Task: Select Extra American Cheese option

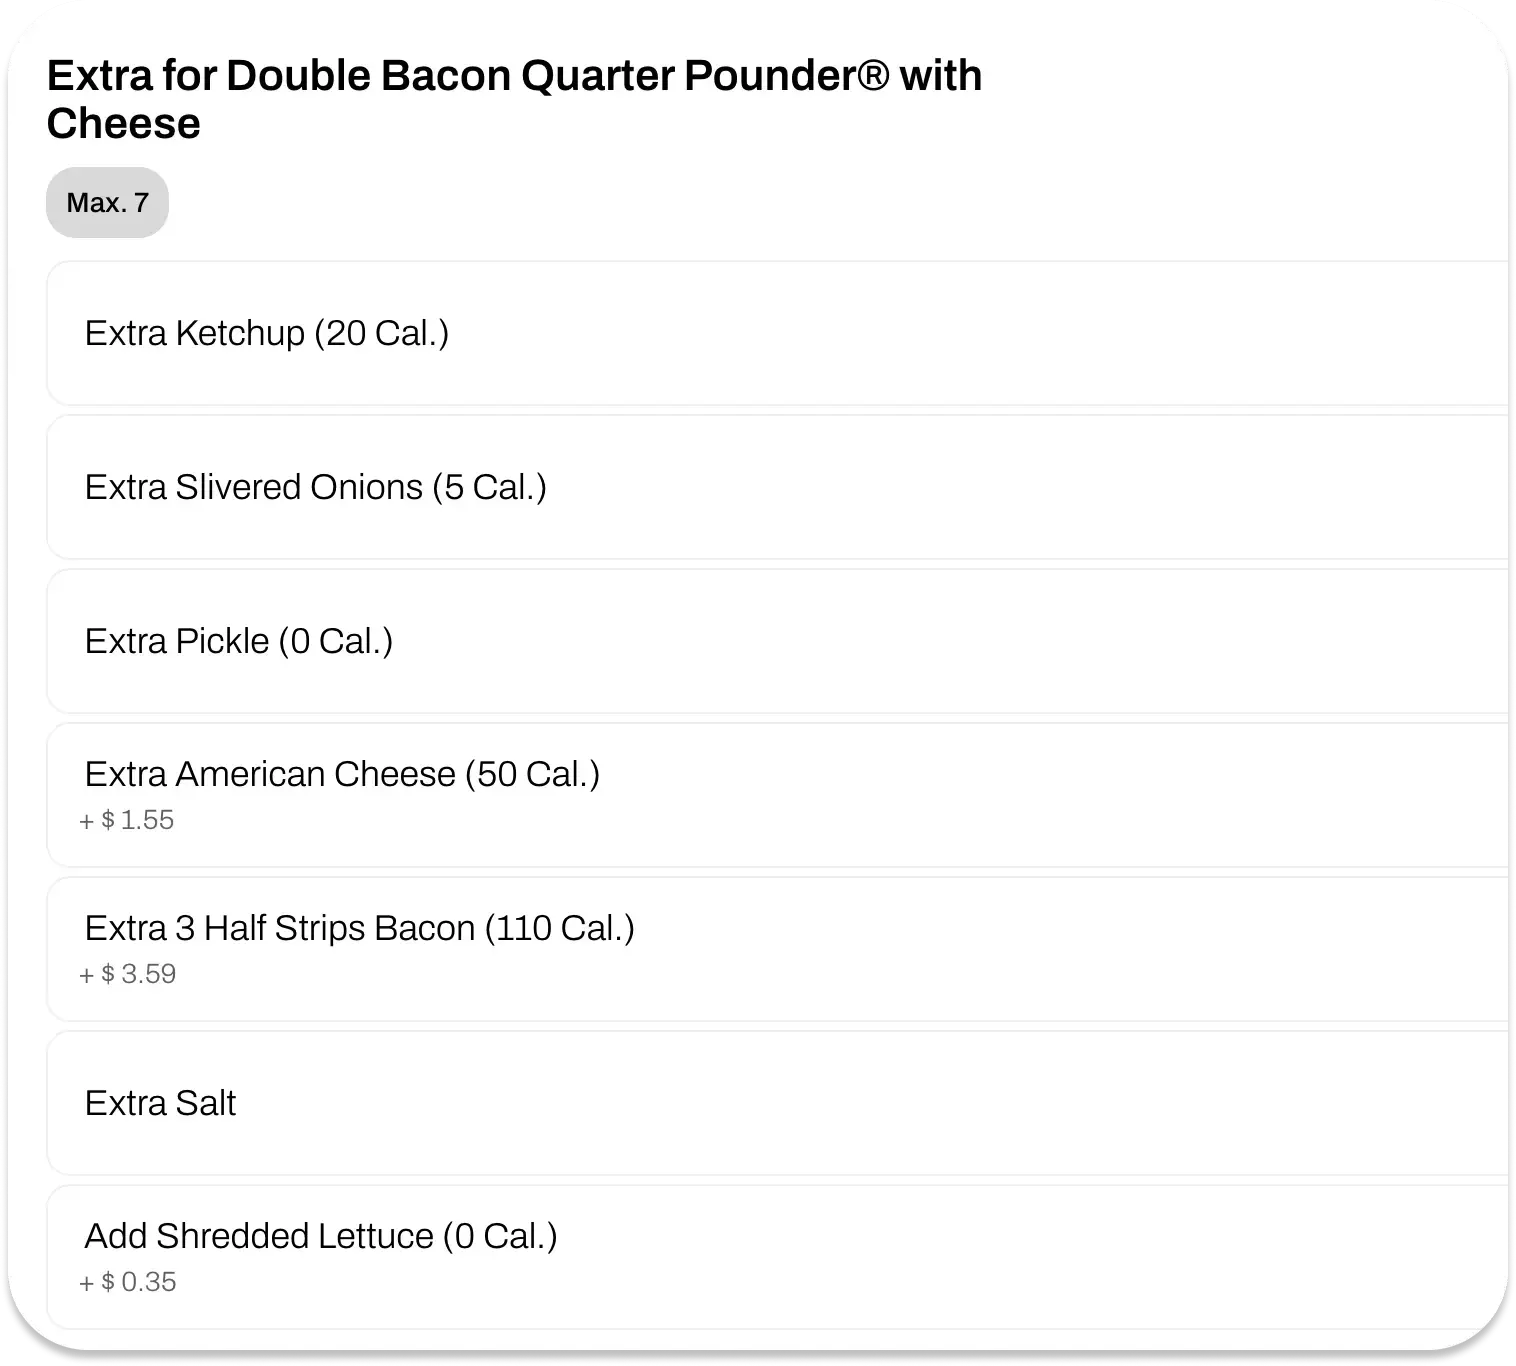Action: tap(341, 774)
